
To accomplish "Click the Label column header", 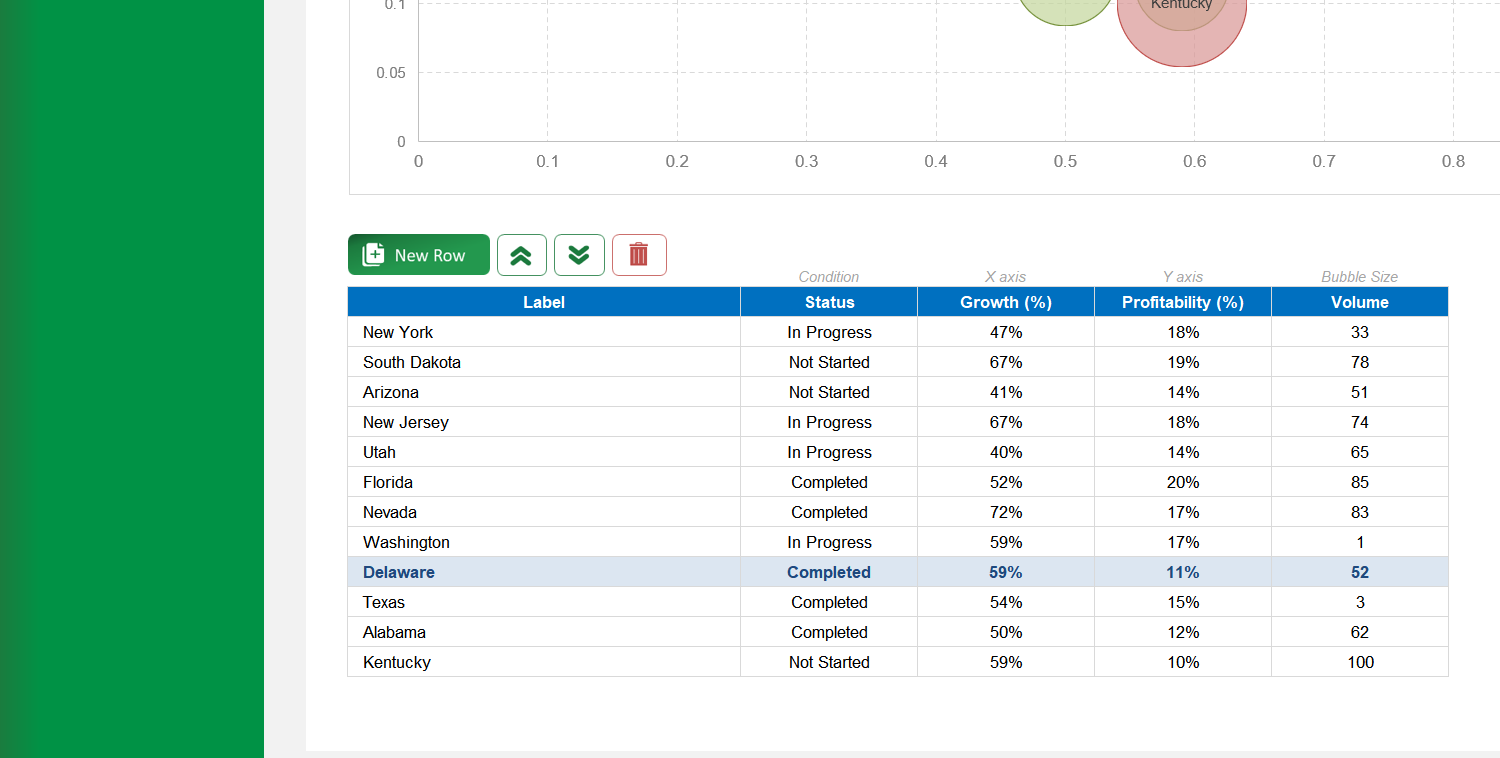I will pos(544,301).
